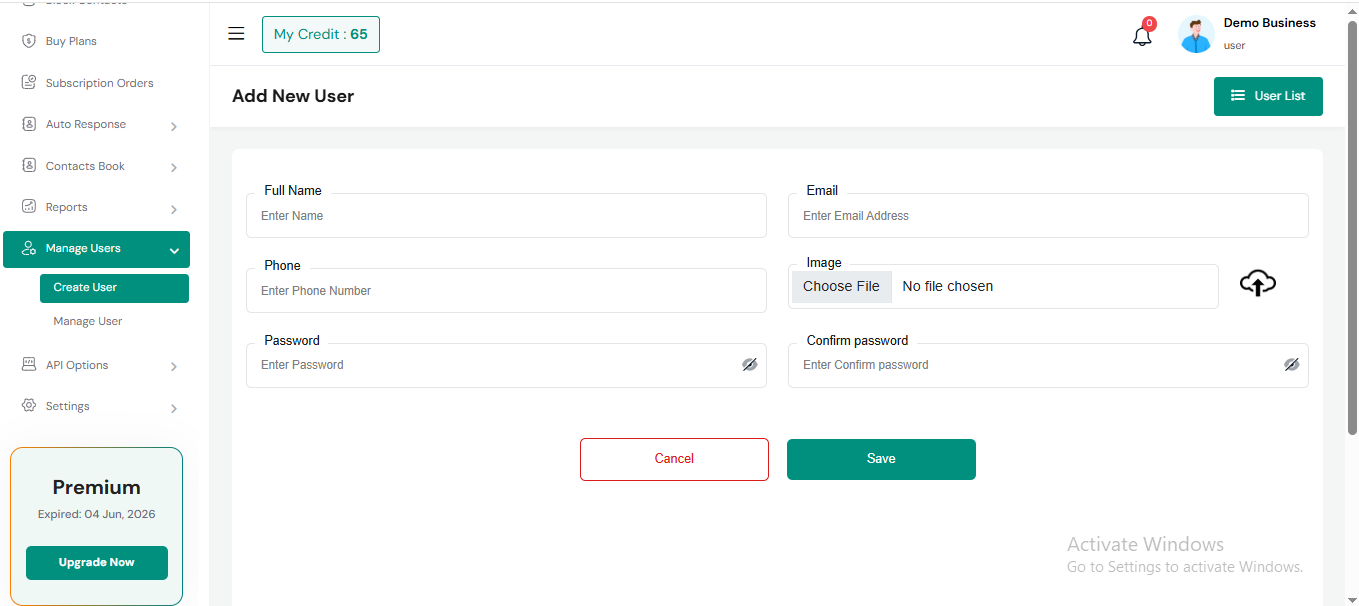Expand the Auto Response submenu arrow
Image resolution: width=1359 pixels, height=606 pixels.
174,126
